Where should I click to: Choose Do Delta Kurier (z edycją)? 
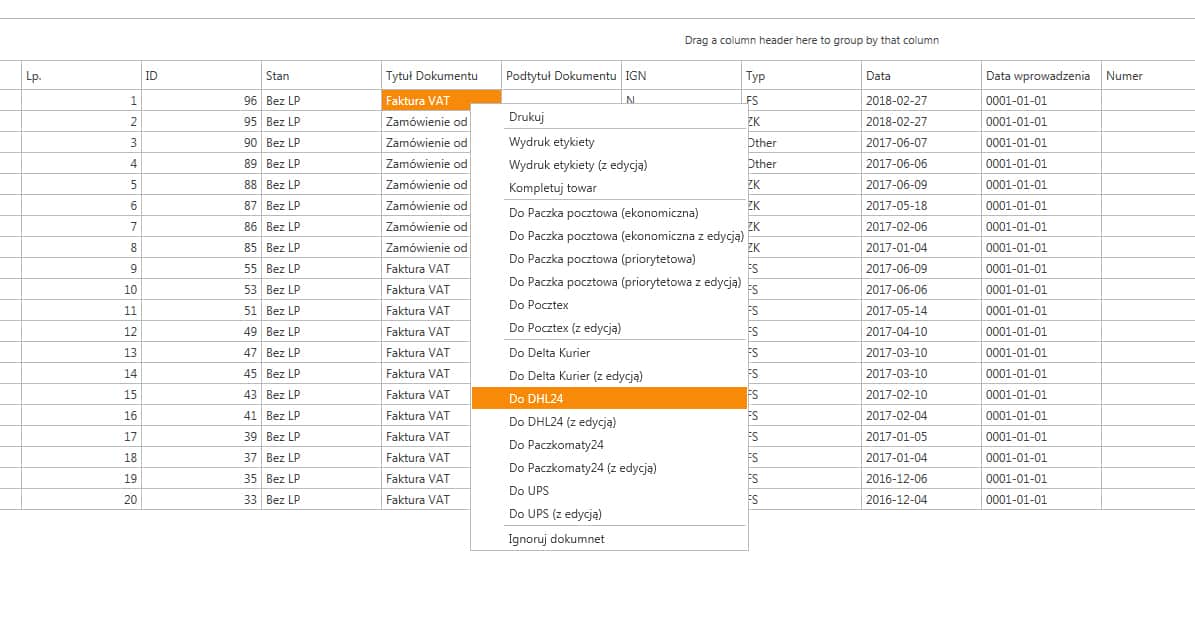pos(609,376)
